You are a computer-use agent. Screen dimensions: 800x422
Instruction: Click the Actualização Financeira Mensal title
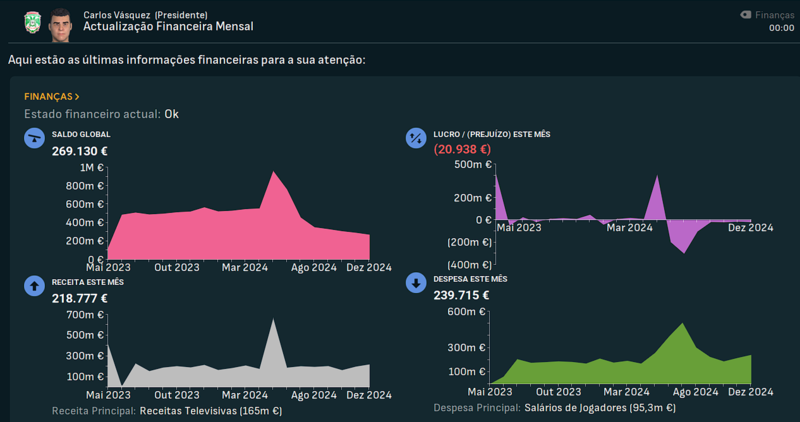[x=168, y=27]
